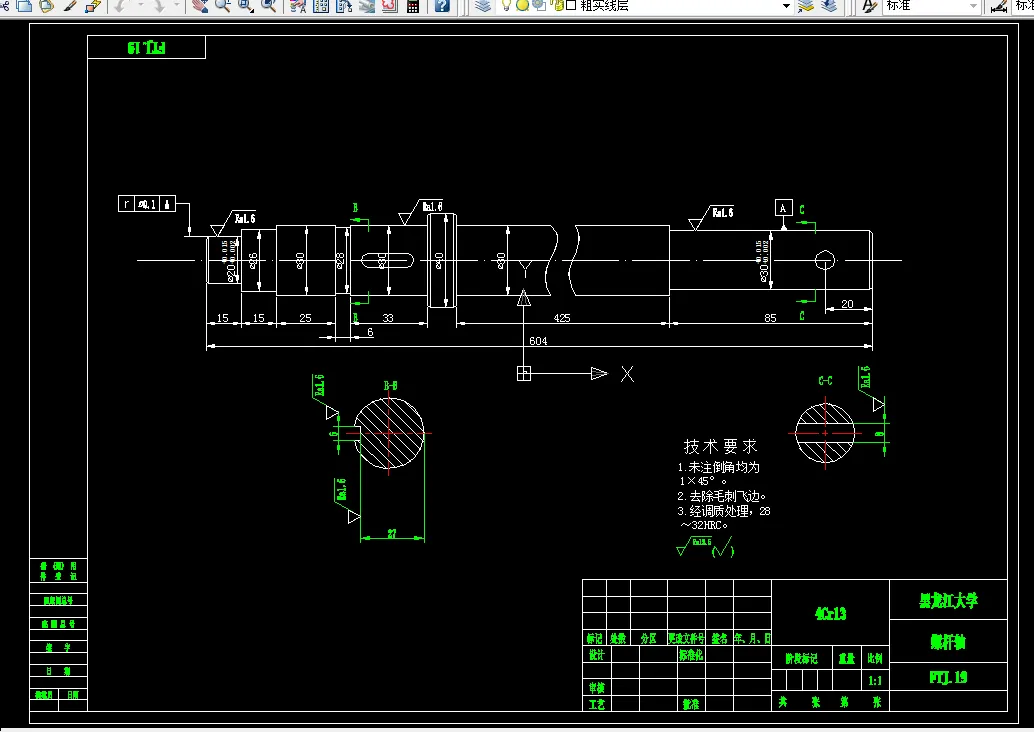Click the 技术要求 heading text
1034x732 pixels.
click(720, 446)
